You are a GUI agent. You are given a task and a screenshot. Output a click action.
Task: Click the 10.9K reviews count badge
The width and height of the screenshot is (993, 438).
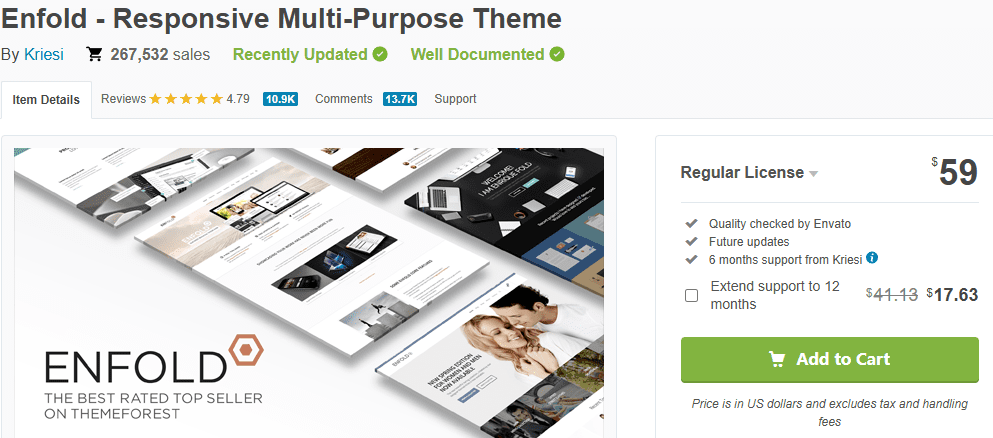(x=281, y=99)
